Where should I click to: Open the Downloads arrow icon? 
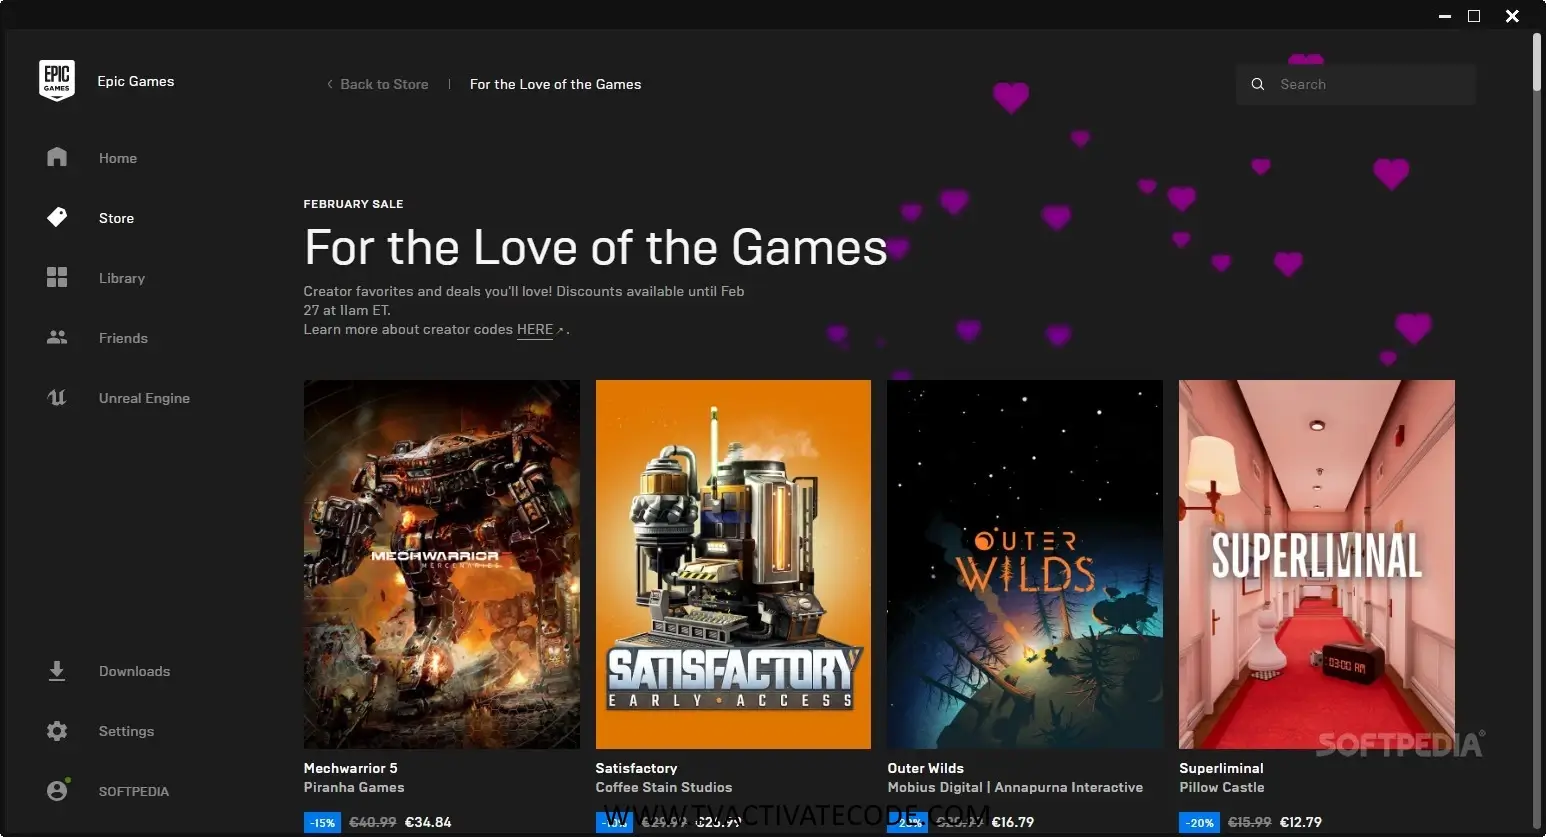(x=57, y=671)
